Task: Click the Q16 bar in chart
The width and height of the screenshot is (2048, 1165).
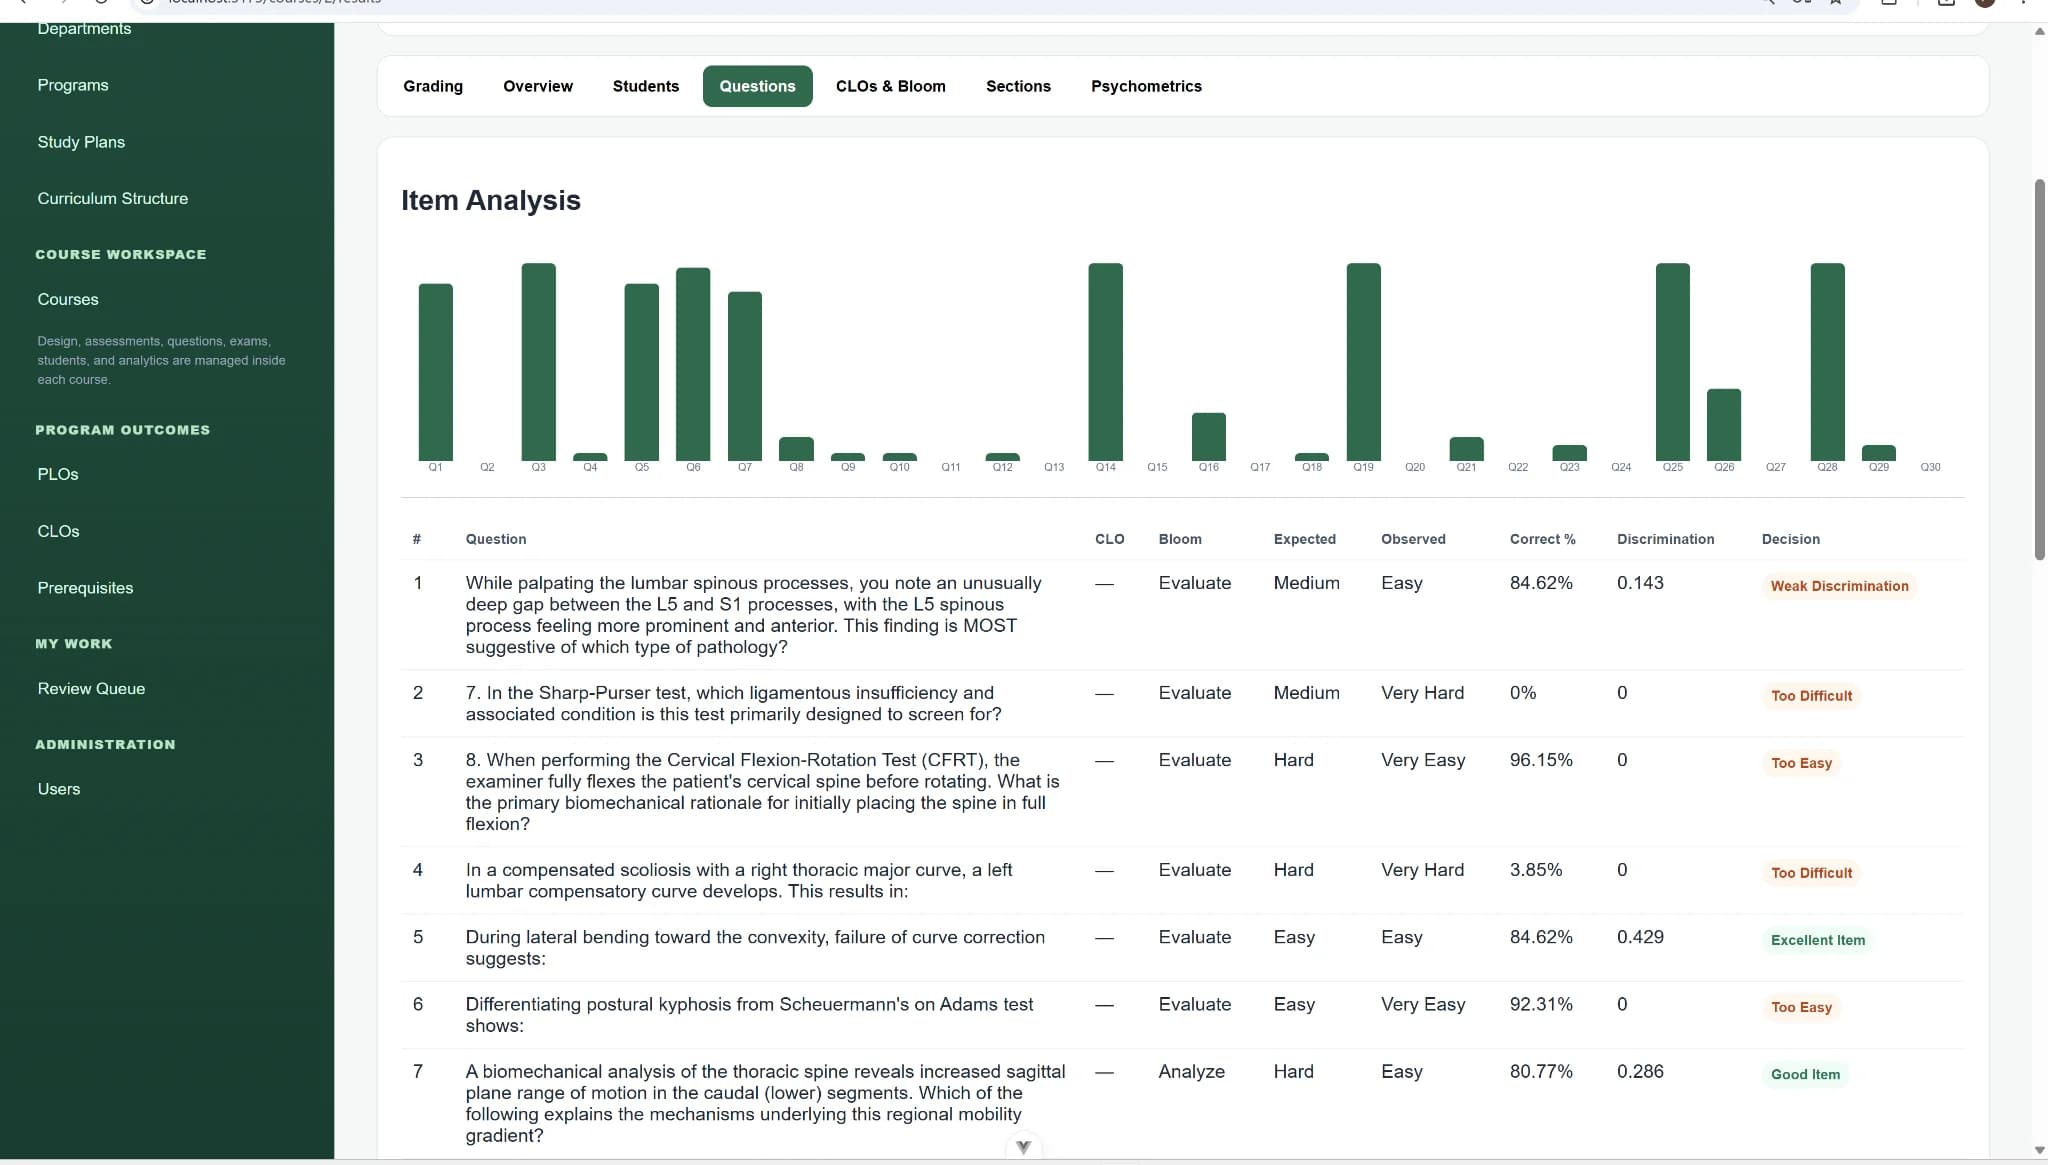Action: point(1208,437)
